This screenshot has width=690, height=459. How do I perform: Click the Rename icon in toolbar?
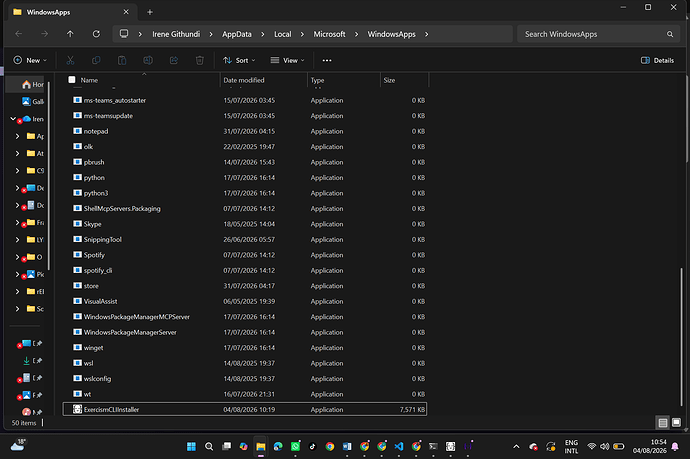tap(148, 60)
